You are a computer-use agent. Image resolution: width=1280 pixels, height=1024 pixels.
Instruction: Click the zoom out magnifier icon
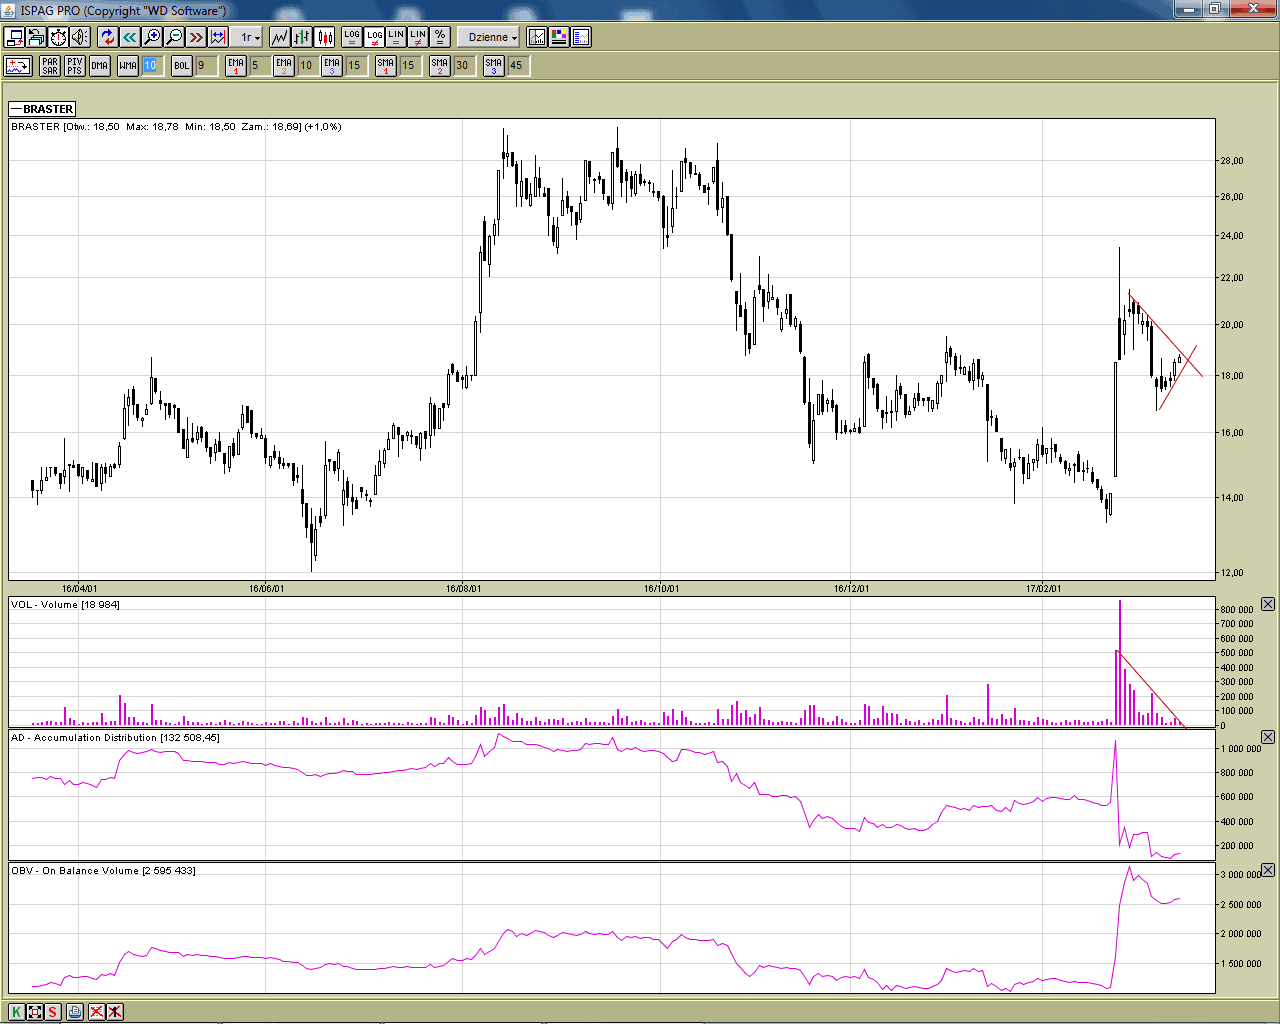click(174, 37)
